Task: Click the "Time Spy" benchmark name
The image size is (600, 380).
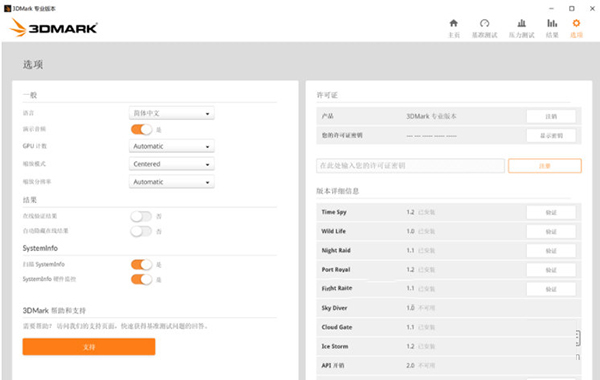Action: tap(334, 212)
